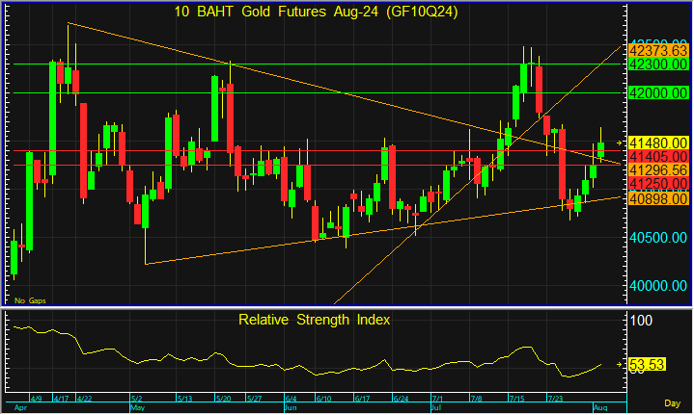Click the Relative Strength Index panel title
This screenshot has width=694, height=415.
[x=314, y=319]
